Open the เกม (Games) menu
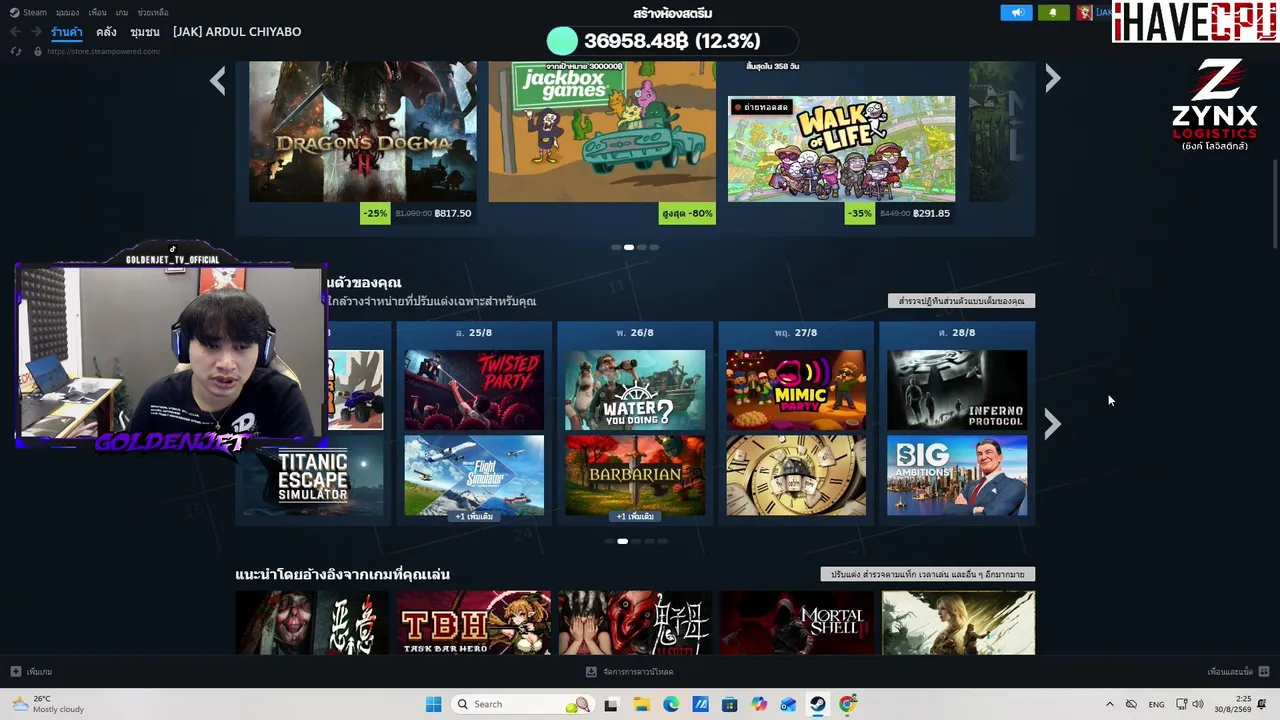 coord(122,13)
